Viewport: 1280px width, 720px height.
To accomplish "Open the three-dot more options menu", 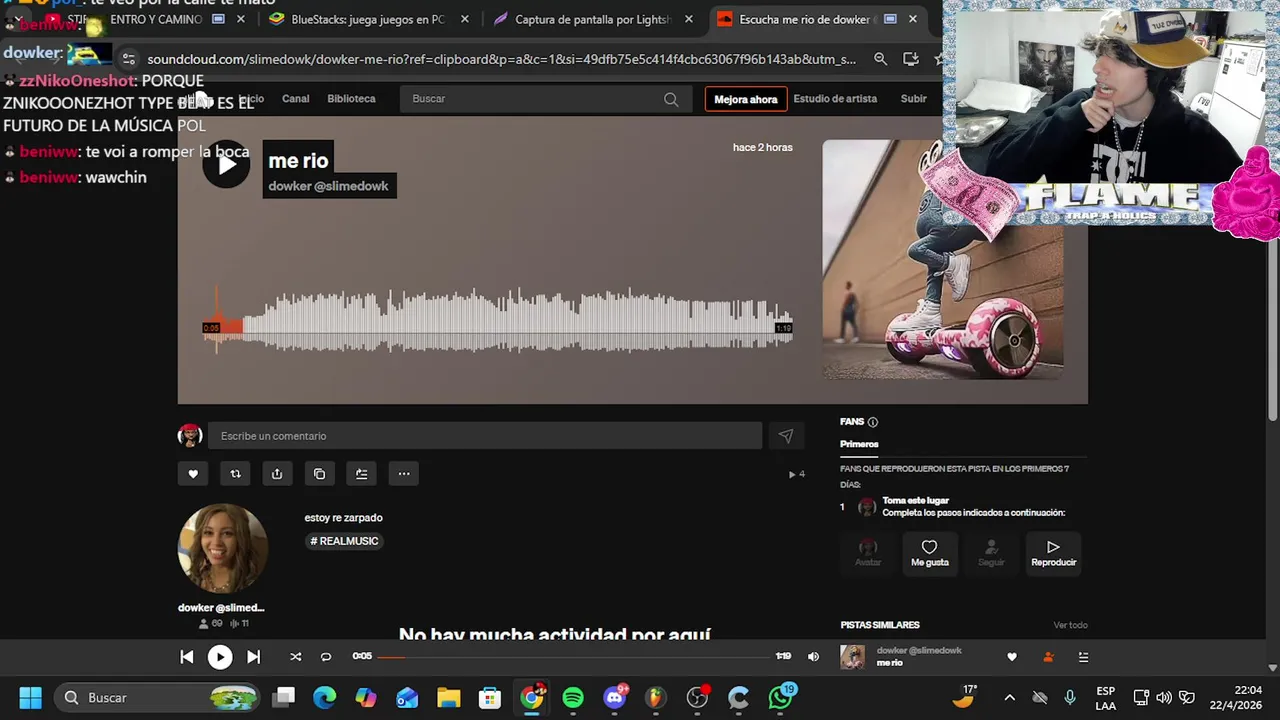I will coord(404,474).
